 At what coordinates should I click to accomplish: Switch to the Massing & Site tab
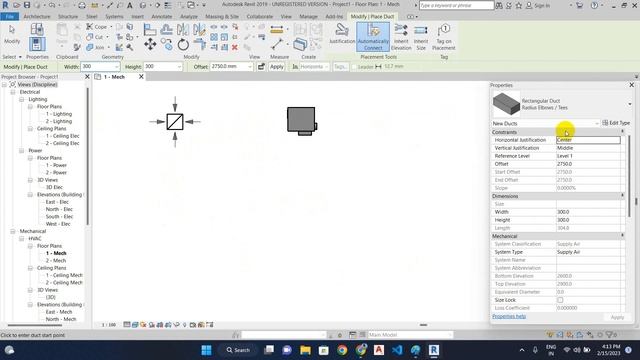(222, 17)
